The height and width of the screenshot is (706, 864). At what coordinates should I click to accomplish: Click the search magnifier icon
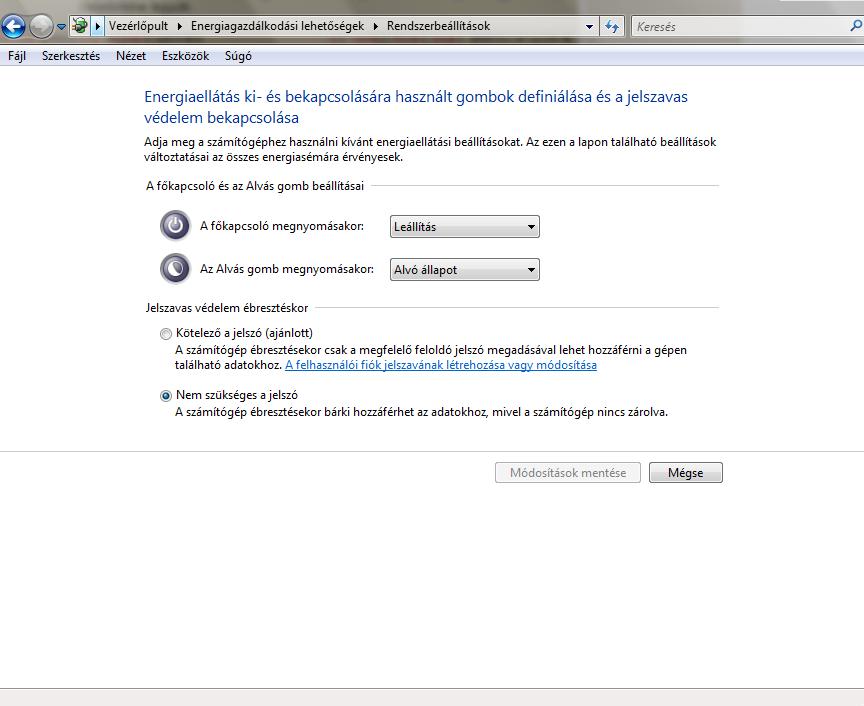click(856, 25)
